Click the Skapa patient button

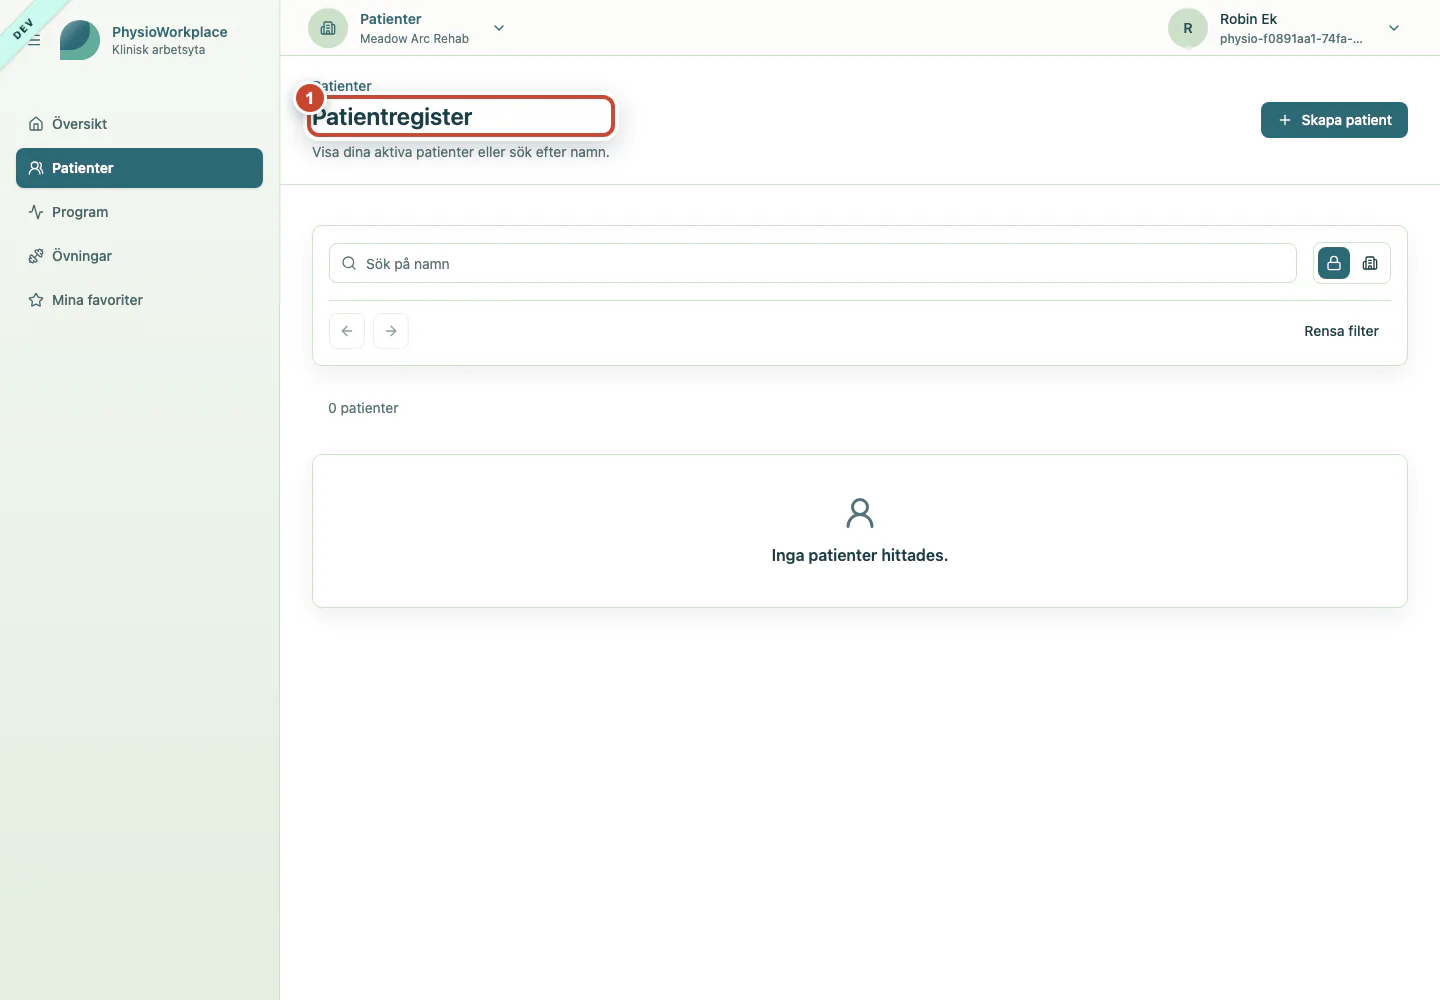pos(1334,120)
